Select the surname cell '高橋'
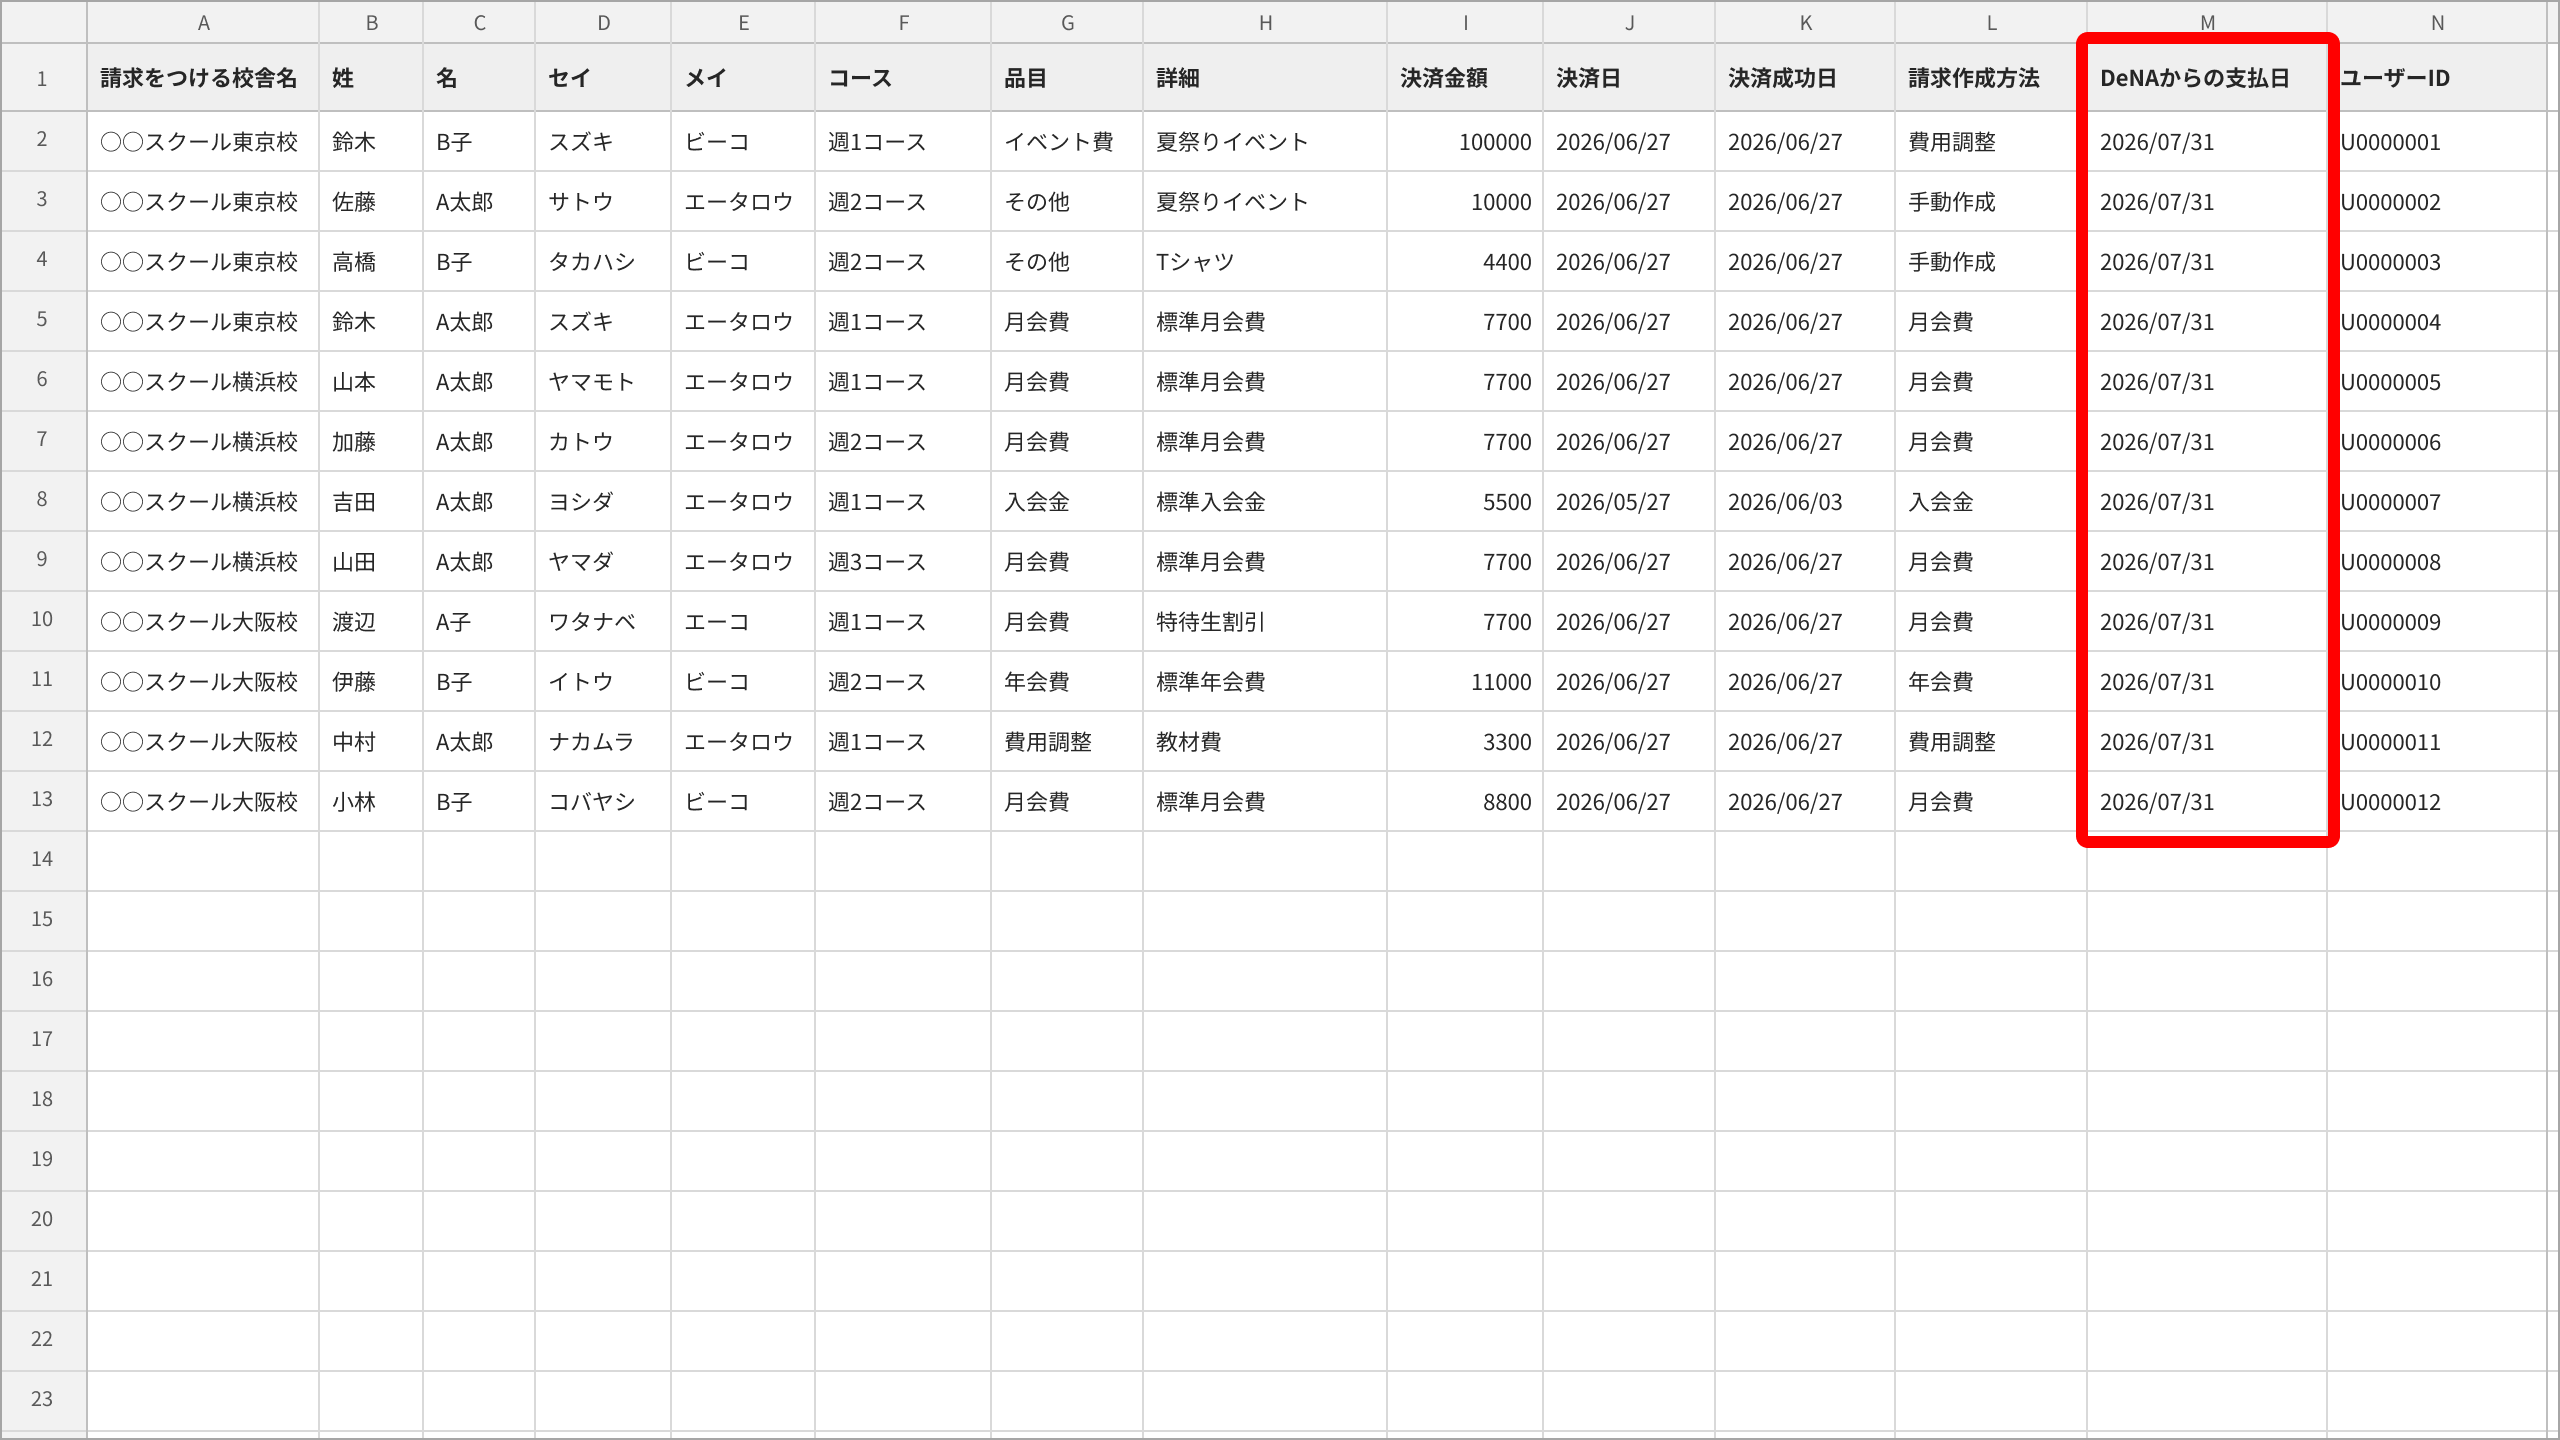Viewport: 2560px width, 1440px height. coord(371,262)
